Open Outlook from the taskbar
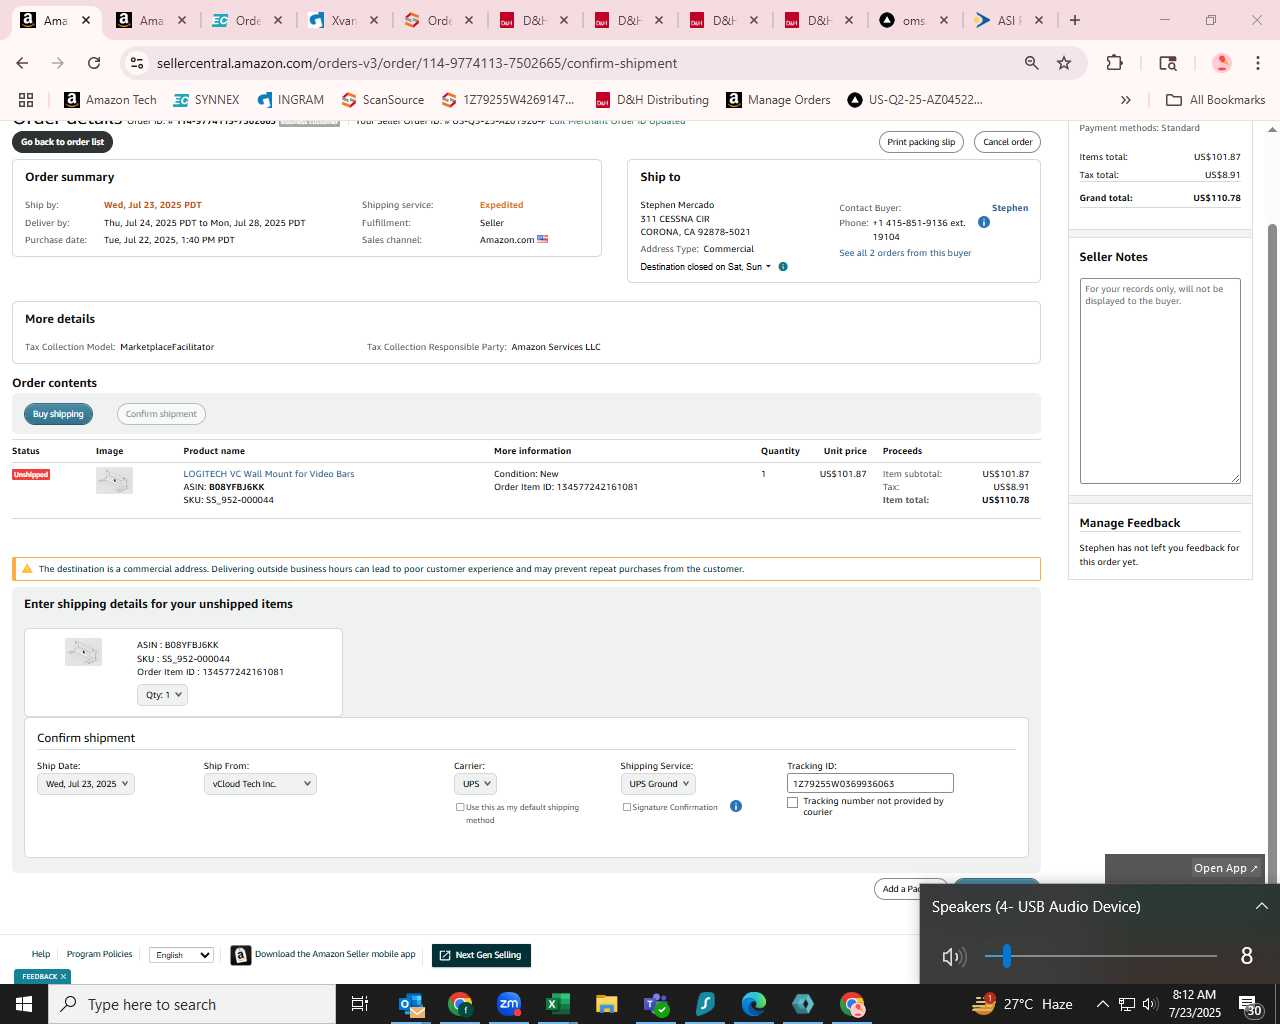 pyautogui.click(x=411, y=1004)
